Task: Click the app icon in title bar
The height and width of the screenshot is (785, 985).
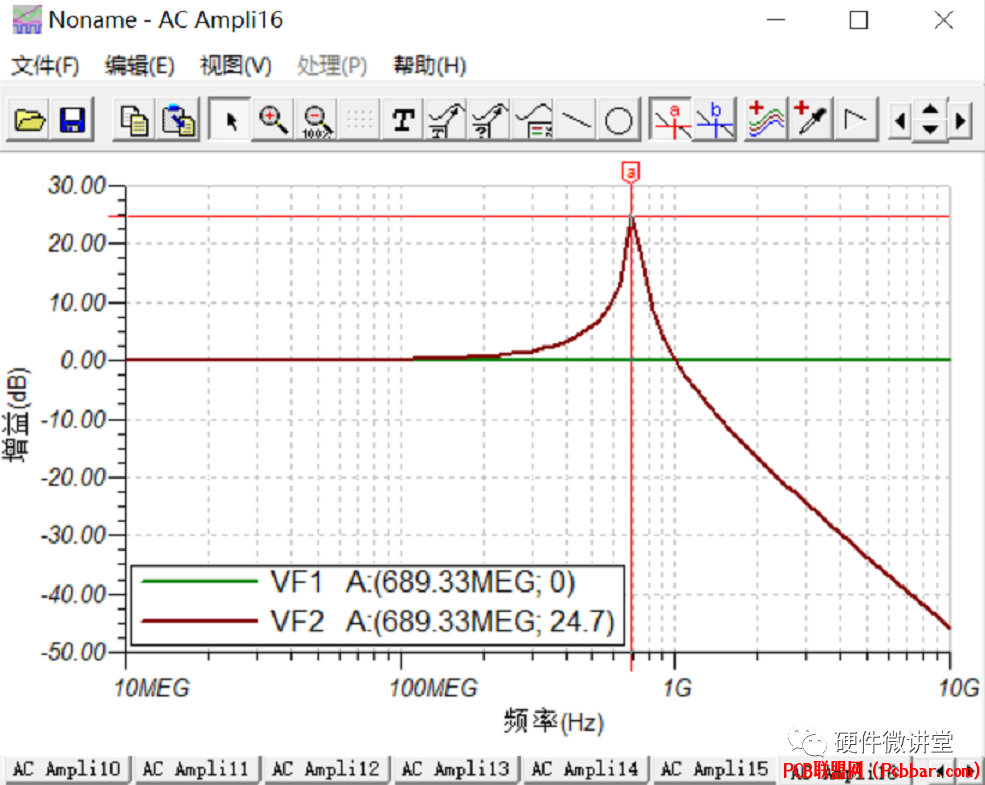Action: coord(27,19)
